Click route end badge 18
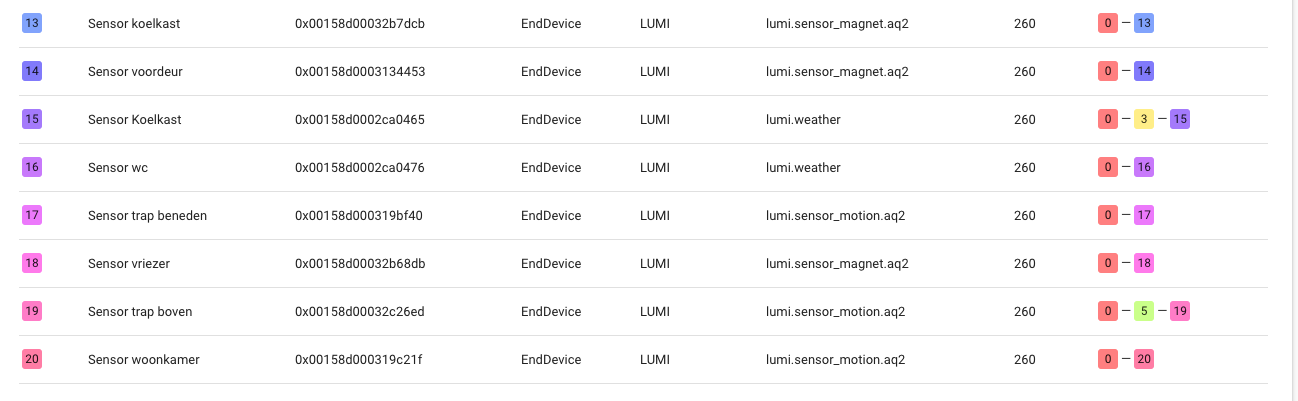This screenshot has height=401, width=1298. tap(1144, 263)
